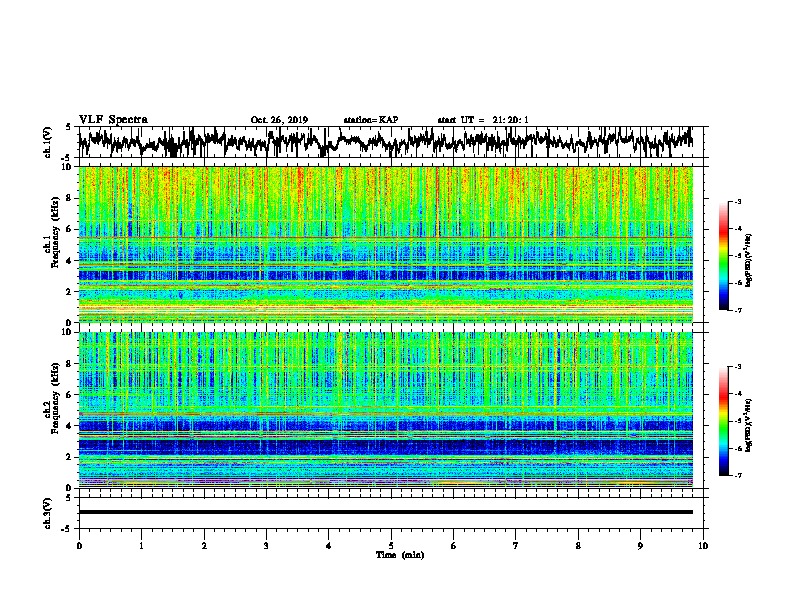The width and height of the screenshot is (792, 612).
Task: Click the "-3" tick on ch.2 colorbar
Action: tap(738, 367)
